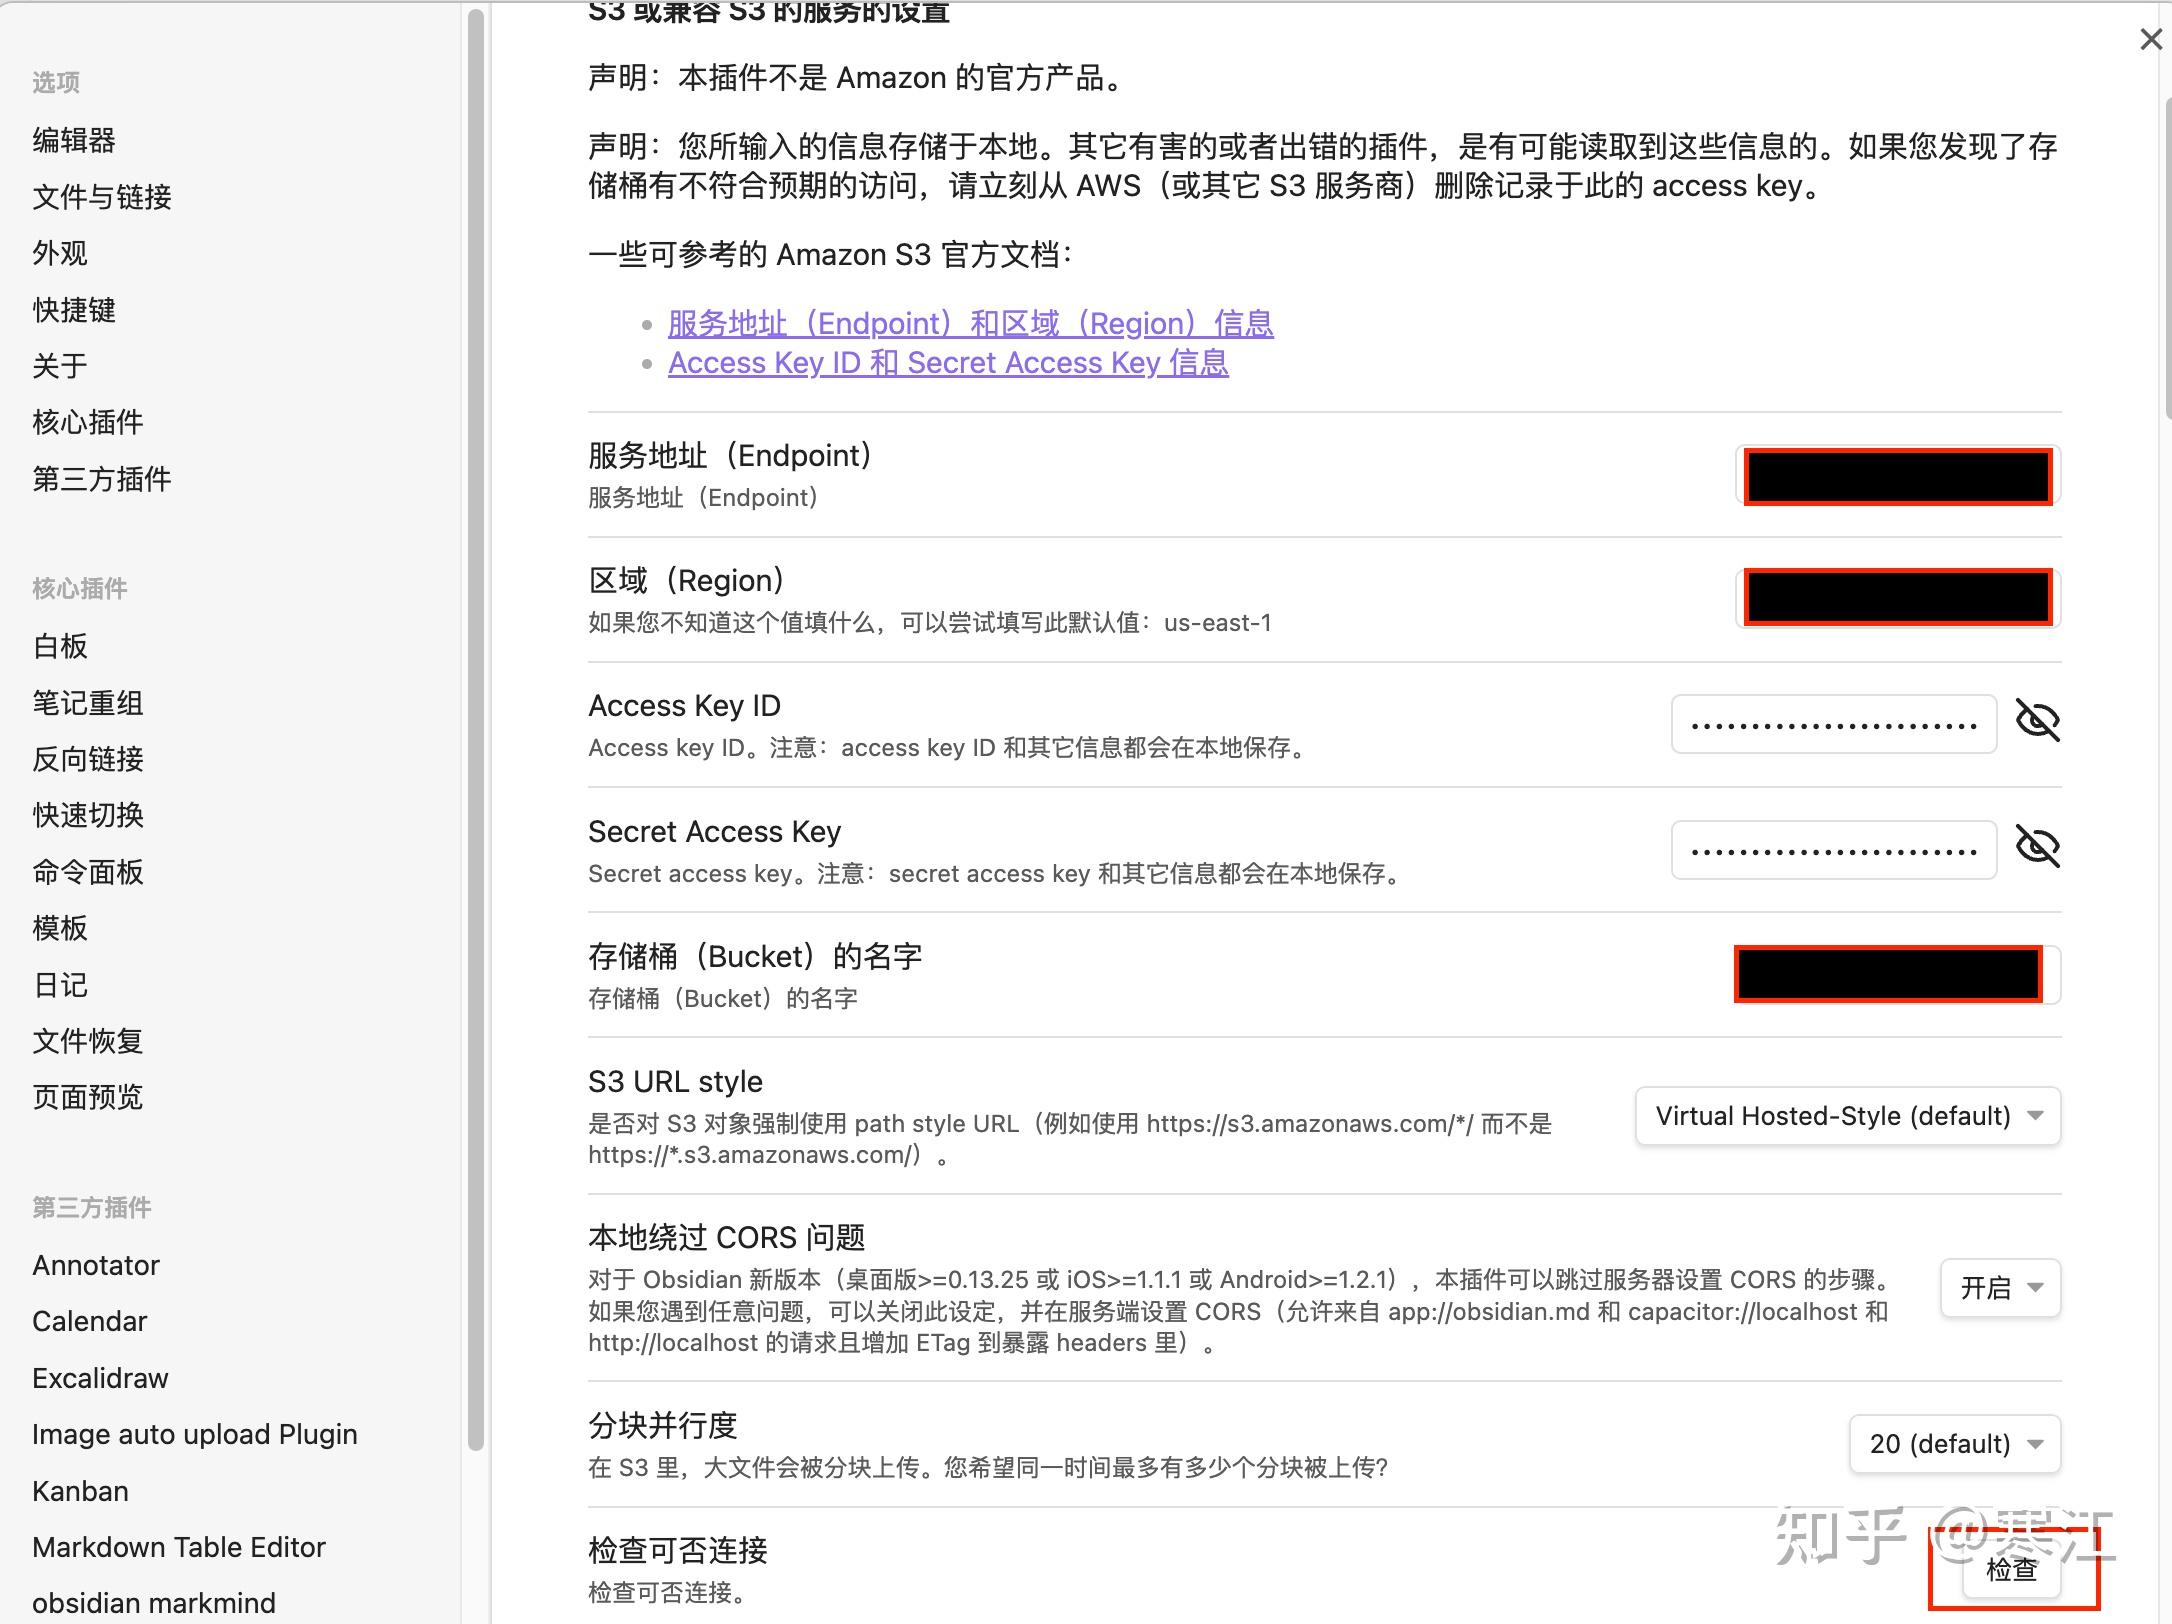
Task: Select 编辑器 in the settings sidebar
Action: [74, 141]
